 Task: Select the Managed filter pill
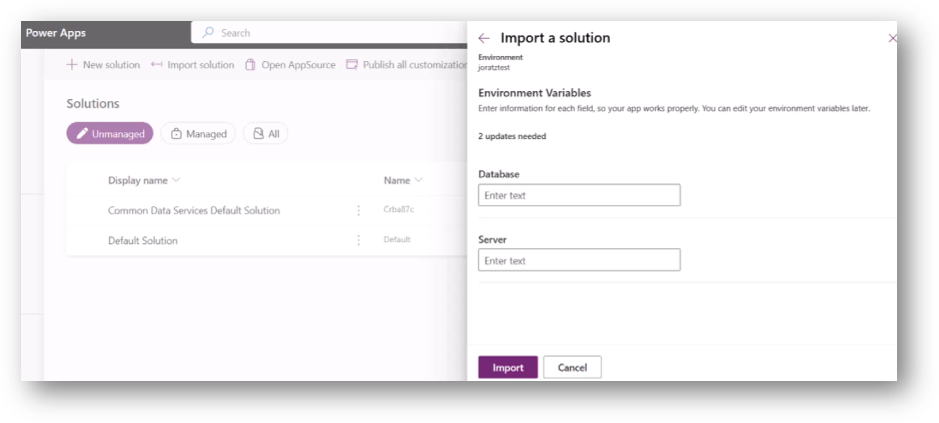point(198,134)
